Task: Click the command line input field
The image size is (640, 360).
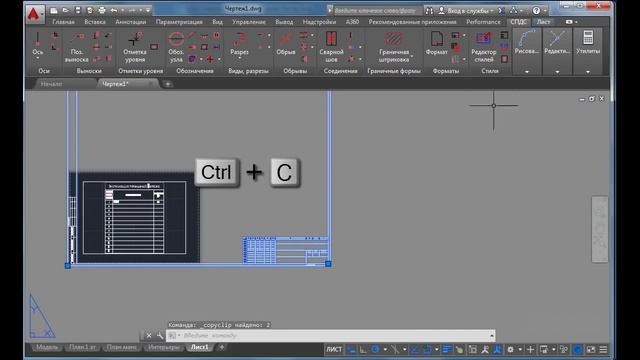Action: pos(331,336)
